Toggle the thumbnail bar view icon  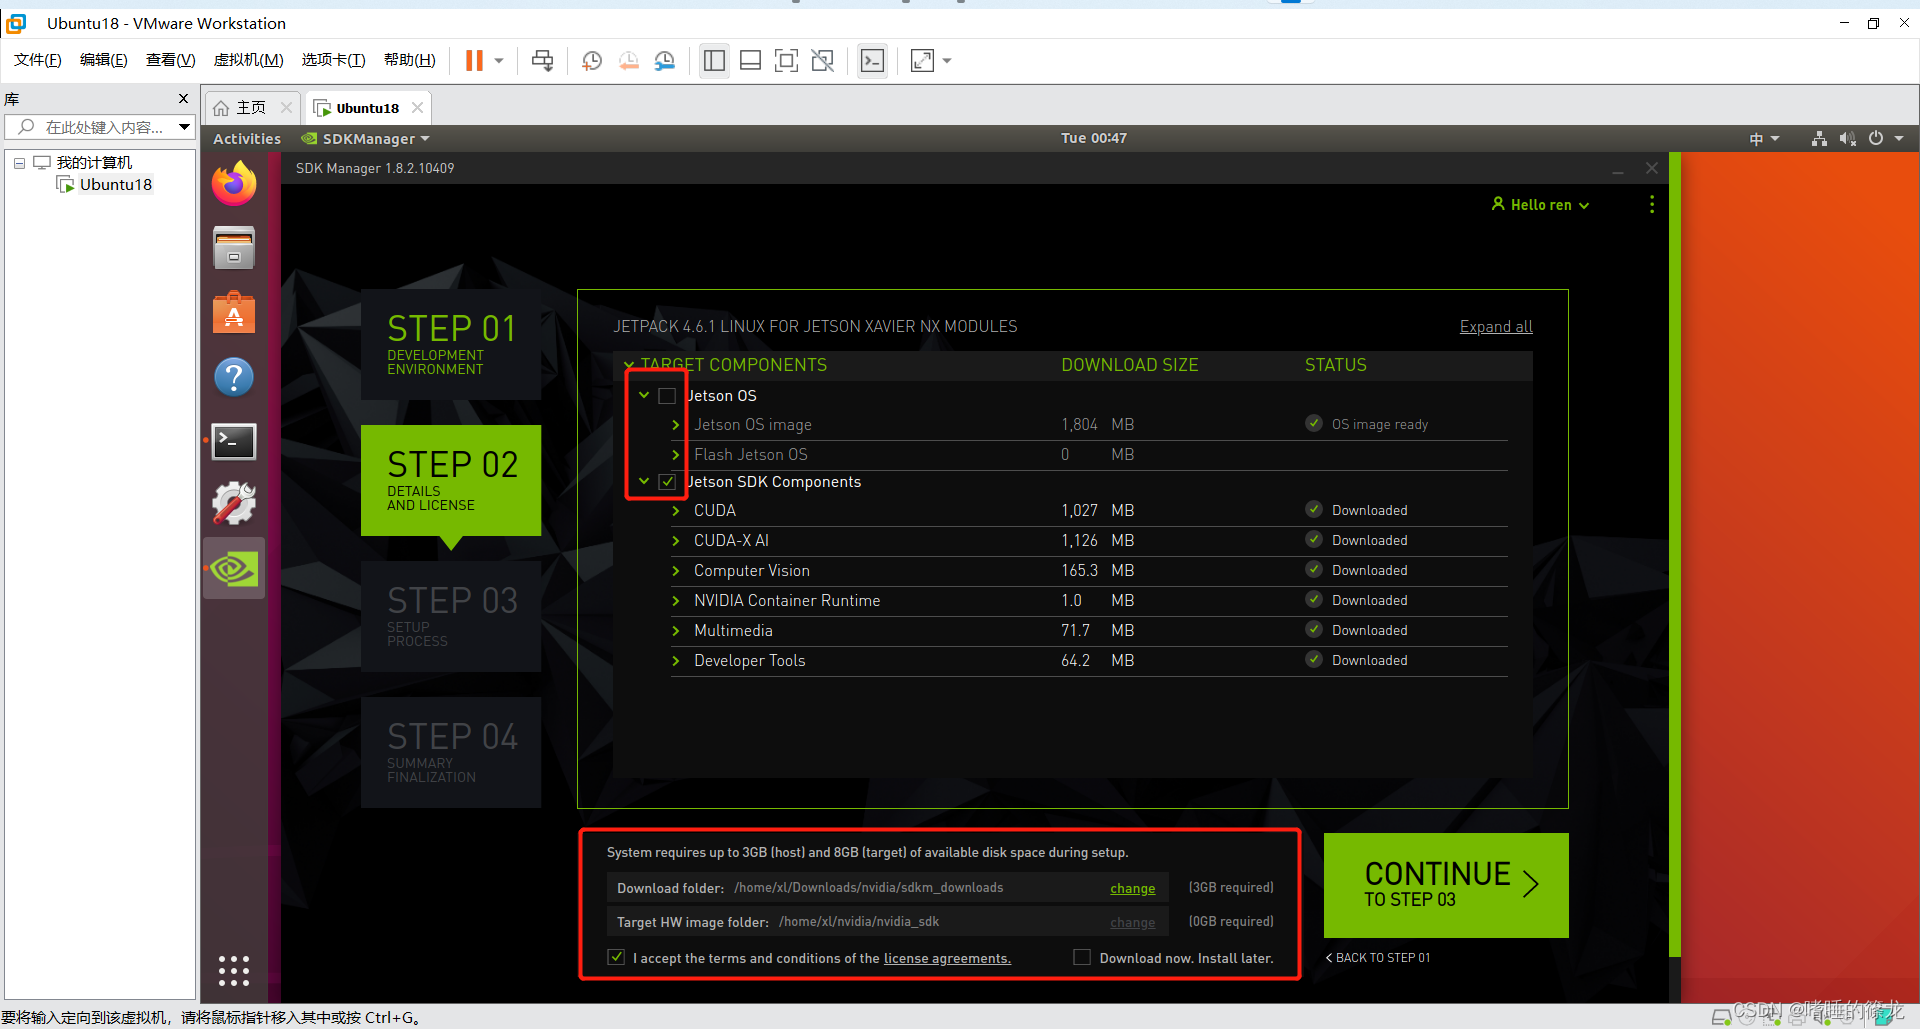[x=750, y=61]
